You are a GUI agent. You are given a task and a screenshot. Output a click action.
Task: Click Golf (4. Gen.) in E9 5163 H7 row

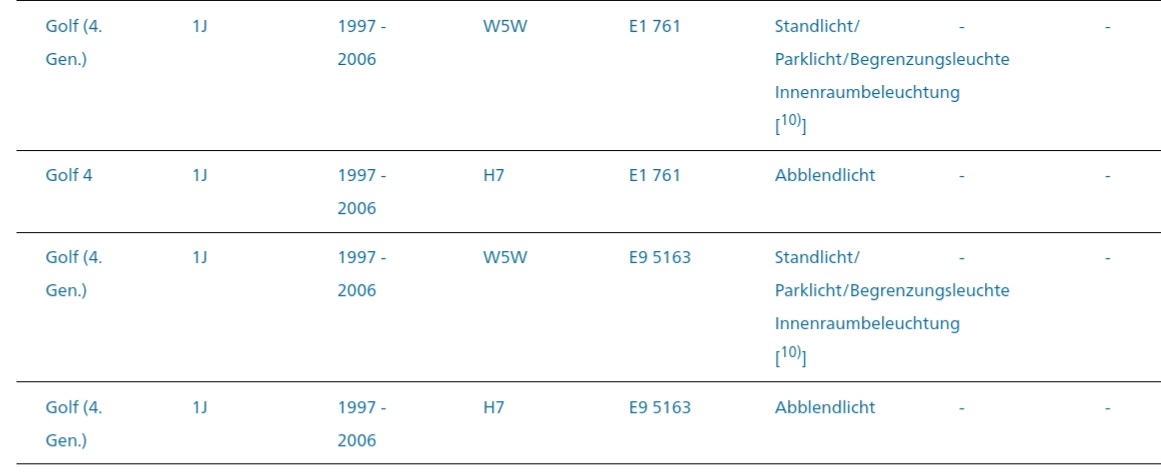(x=74, y=407)
